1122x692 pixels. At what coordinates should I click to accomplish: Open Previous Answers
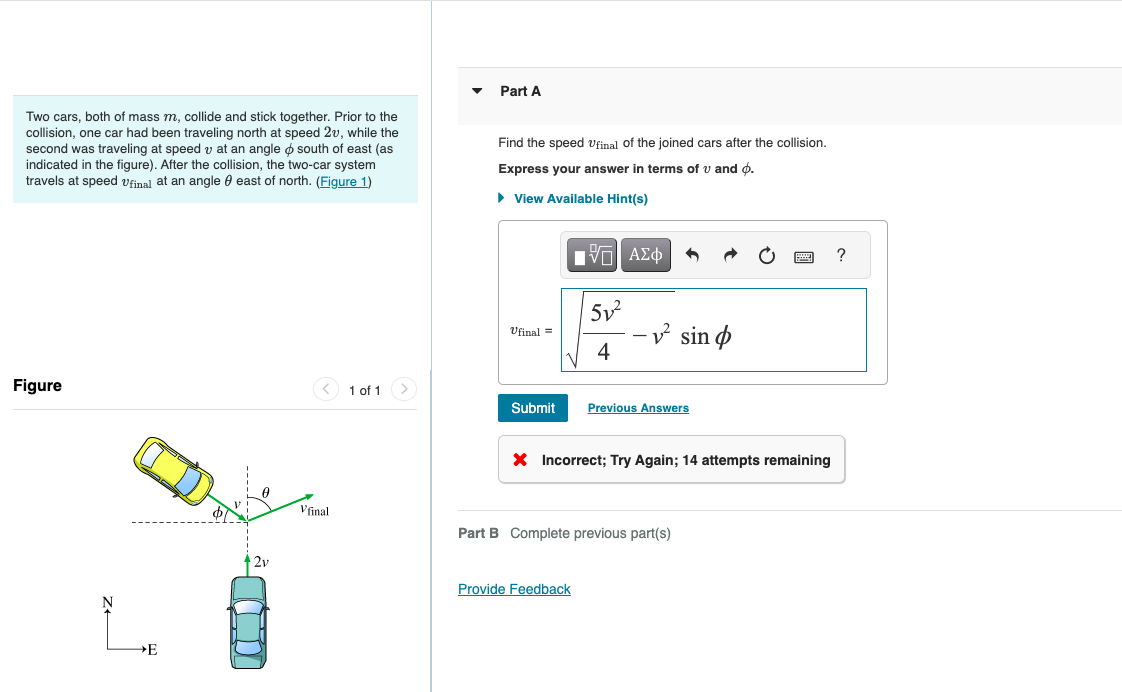tap(637, 408)
